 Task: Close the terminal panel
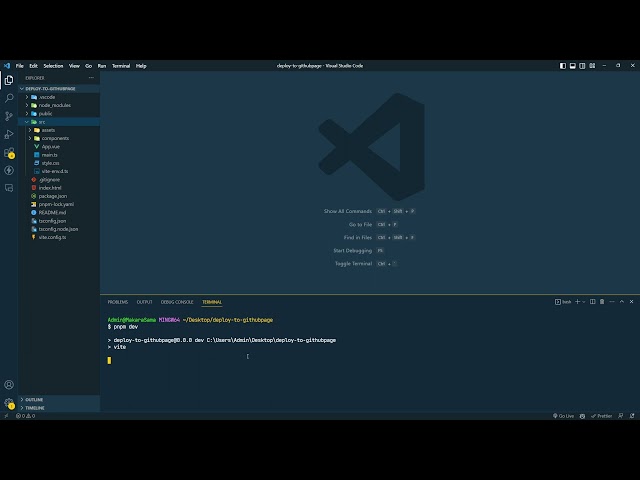pyautogui.click(x=631, y=302)
